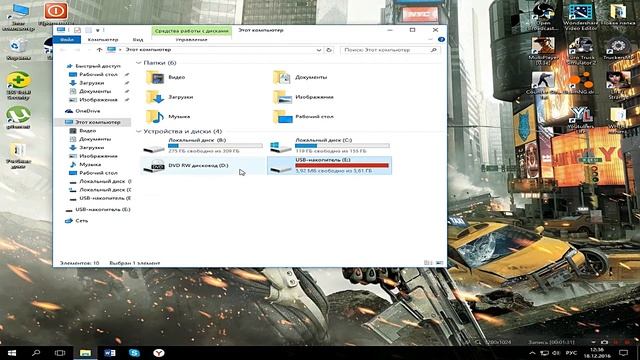The image size is (640, 360).
Task: Open the taskbar clock and date
Action: click(x=597, y=353)
